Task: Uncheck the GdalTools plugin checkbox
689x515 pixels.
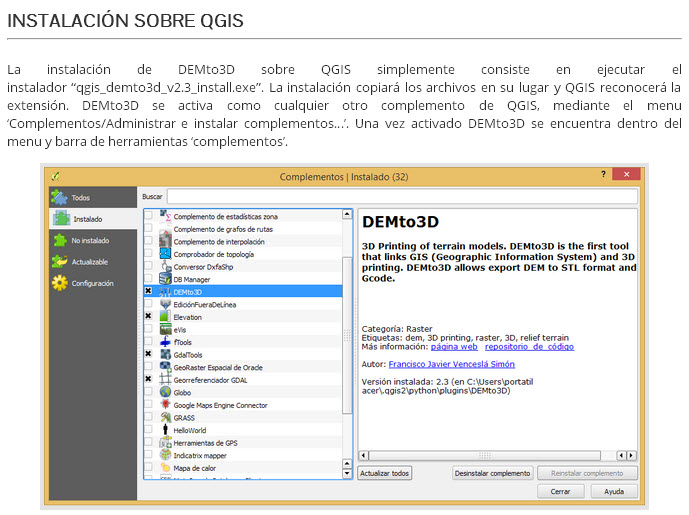Action: (149, 354)
